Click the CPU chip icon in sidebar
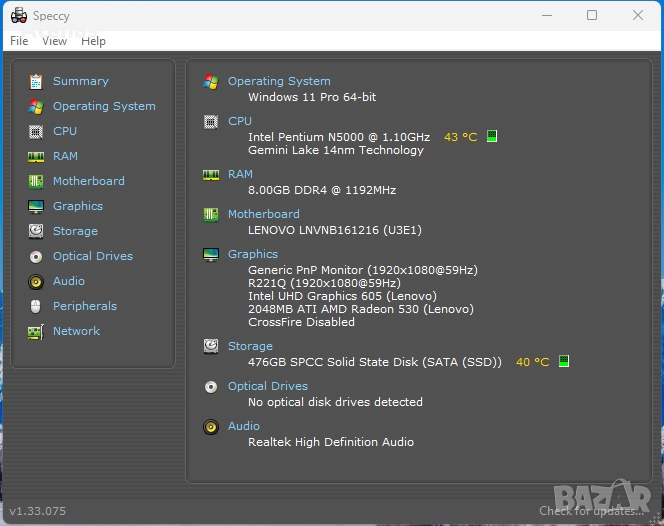 (36, 132)
